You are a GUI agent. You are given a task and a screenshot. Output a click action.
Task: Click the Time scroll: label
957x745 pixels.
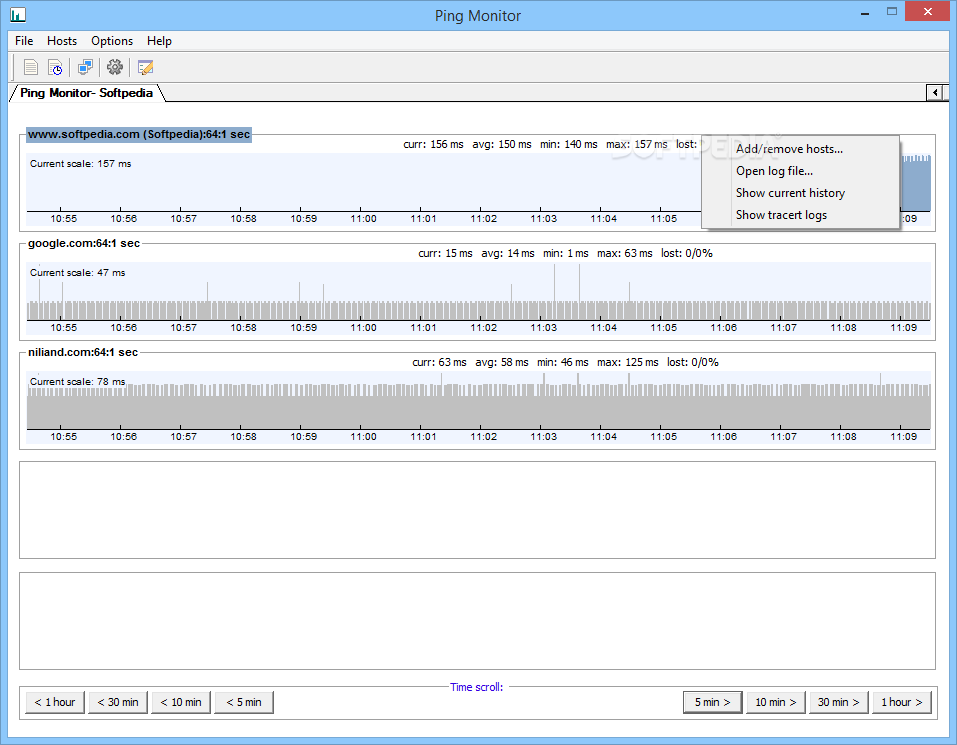(x=477, y=687)
